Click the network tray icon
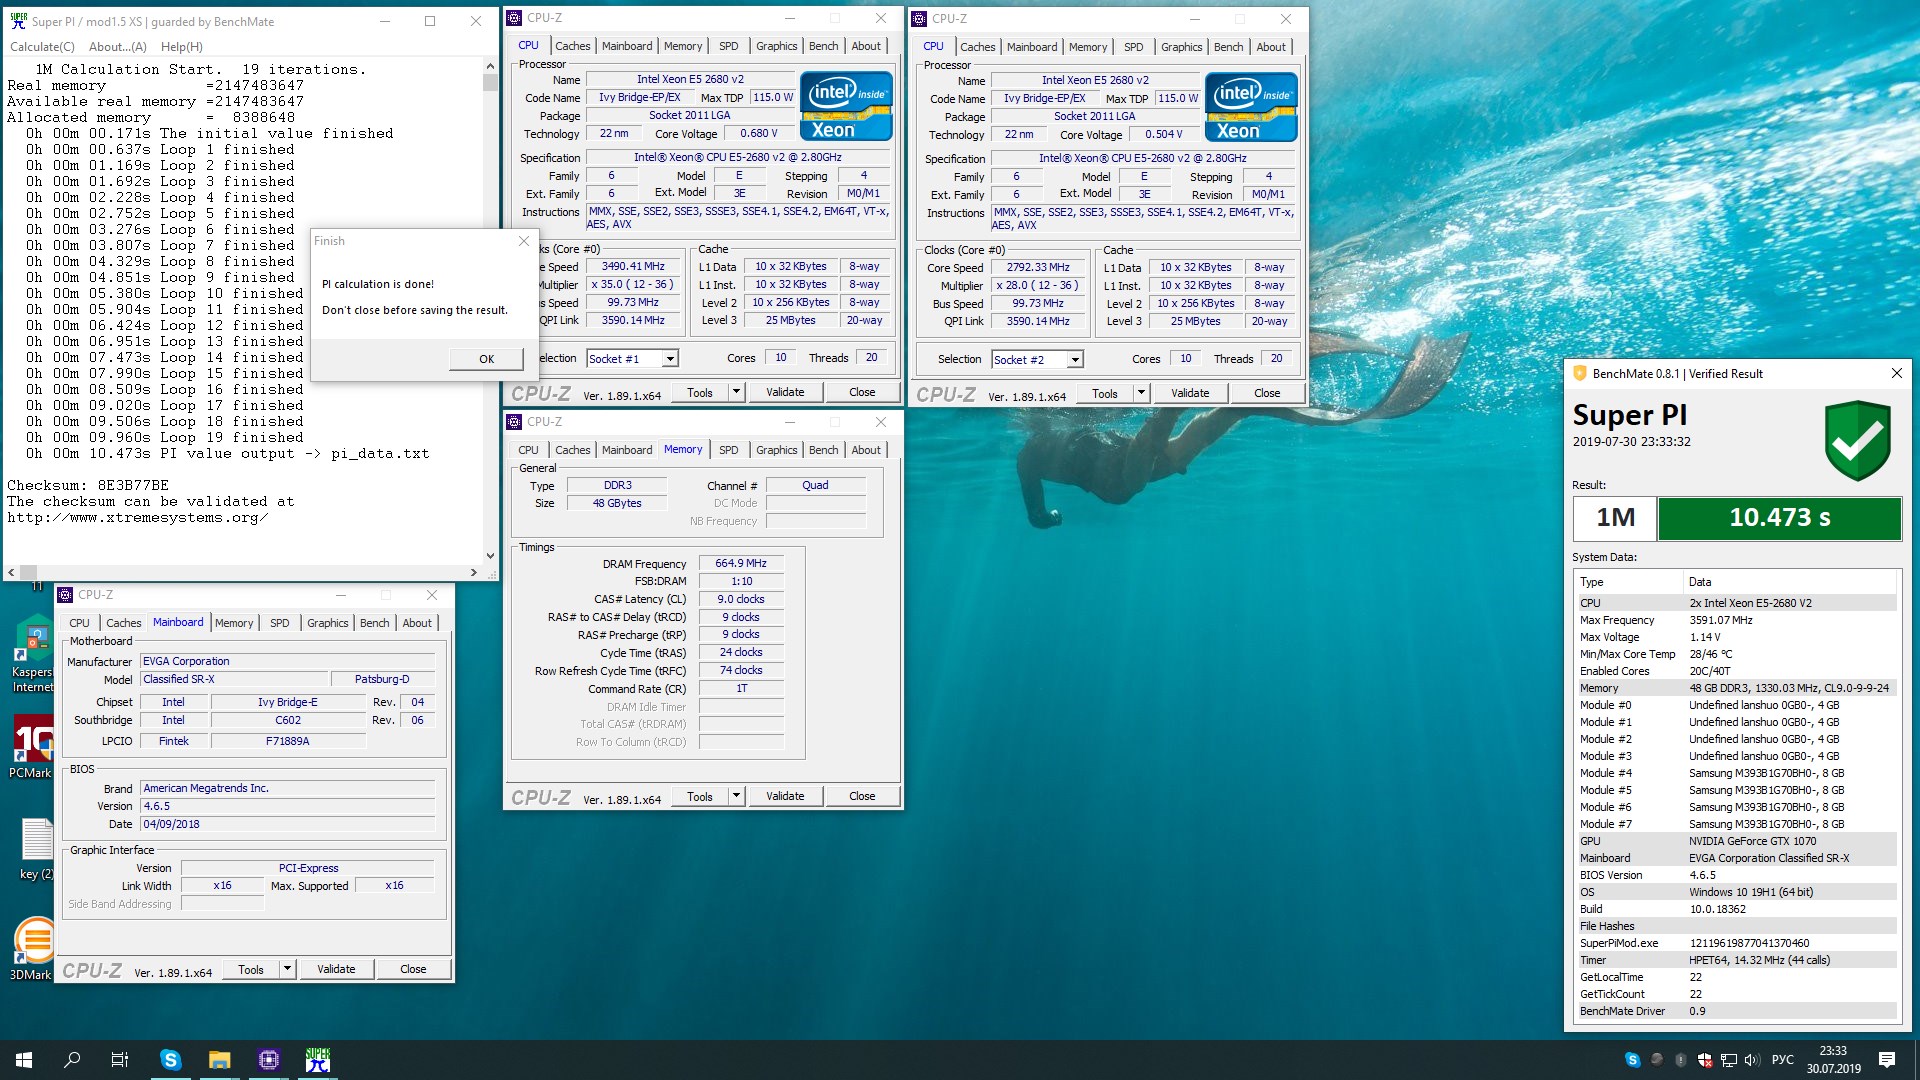 pos(1728,1059)
